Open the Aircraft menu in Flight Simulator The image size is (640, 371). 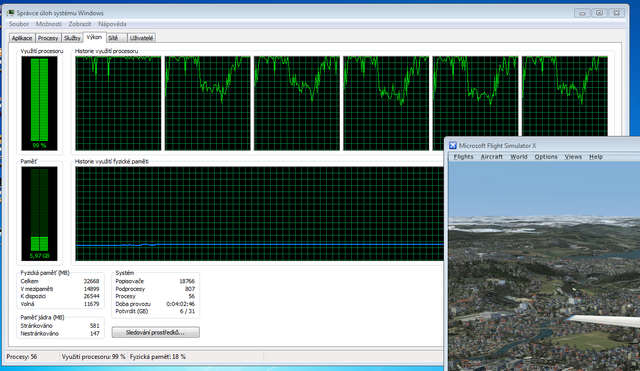pyautogui.click(x=491, y=157)
